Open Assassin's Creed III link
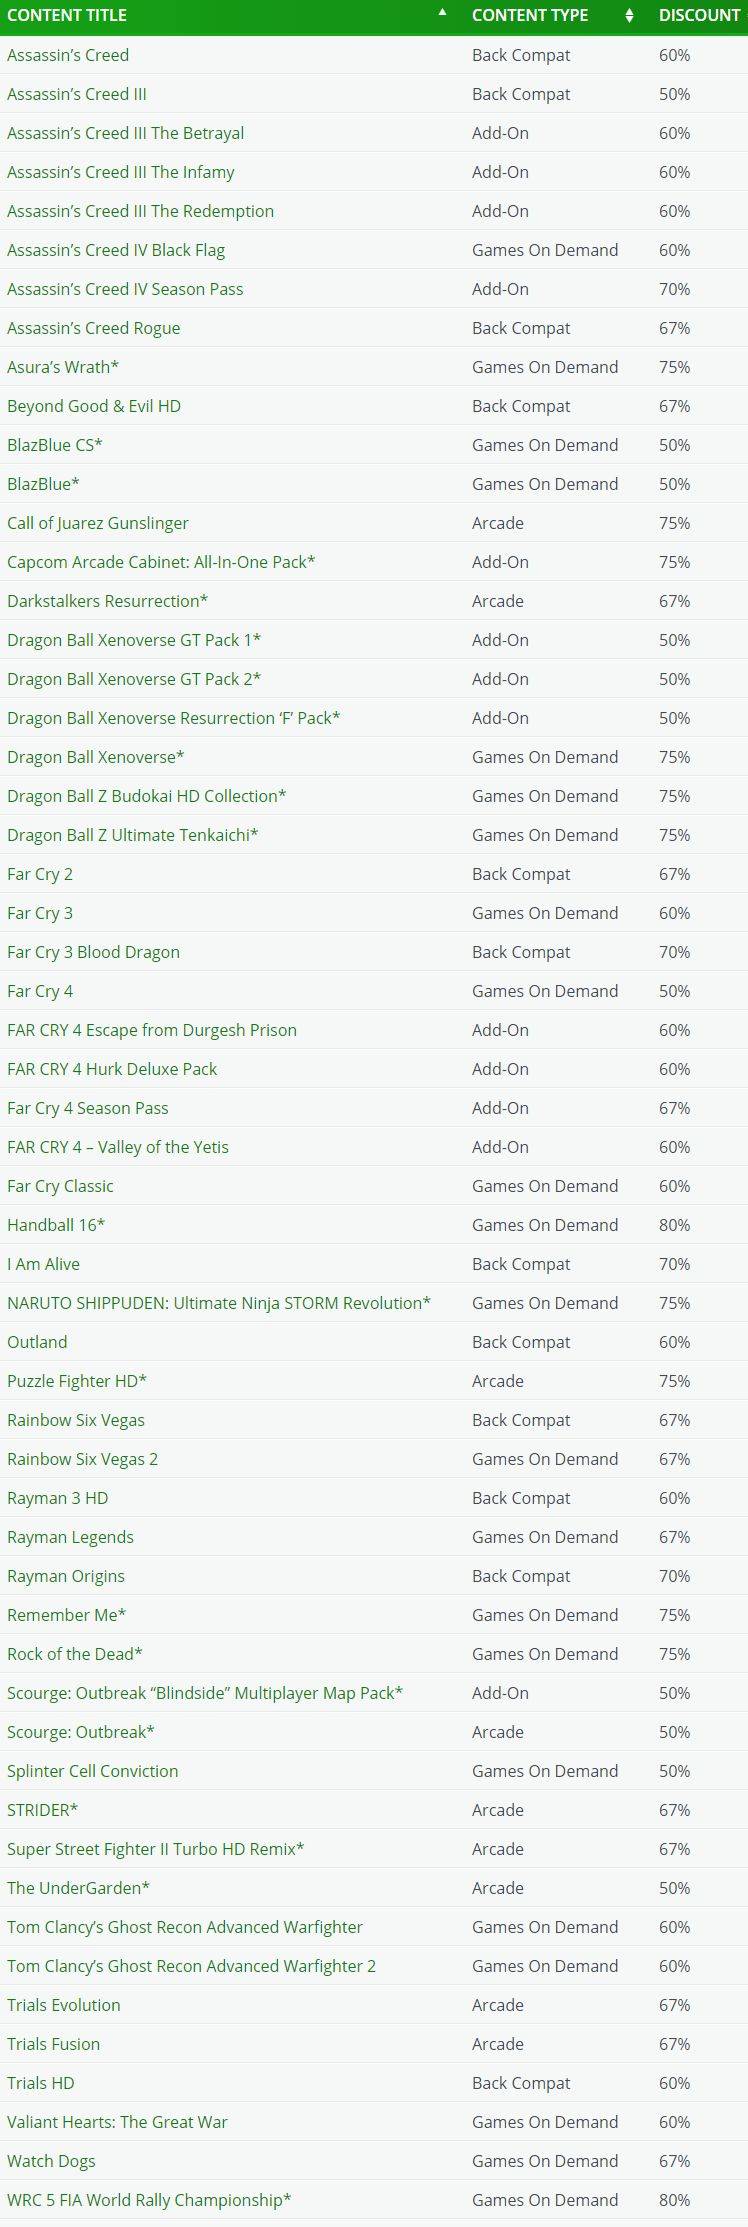This screenshot has height=2227, width=748. point(77,94)
